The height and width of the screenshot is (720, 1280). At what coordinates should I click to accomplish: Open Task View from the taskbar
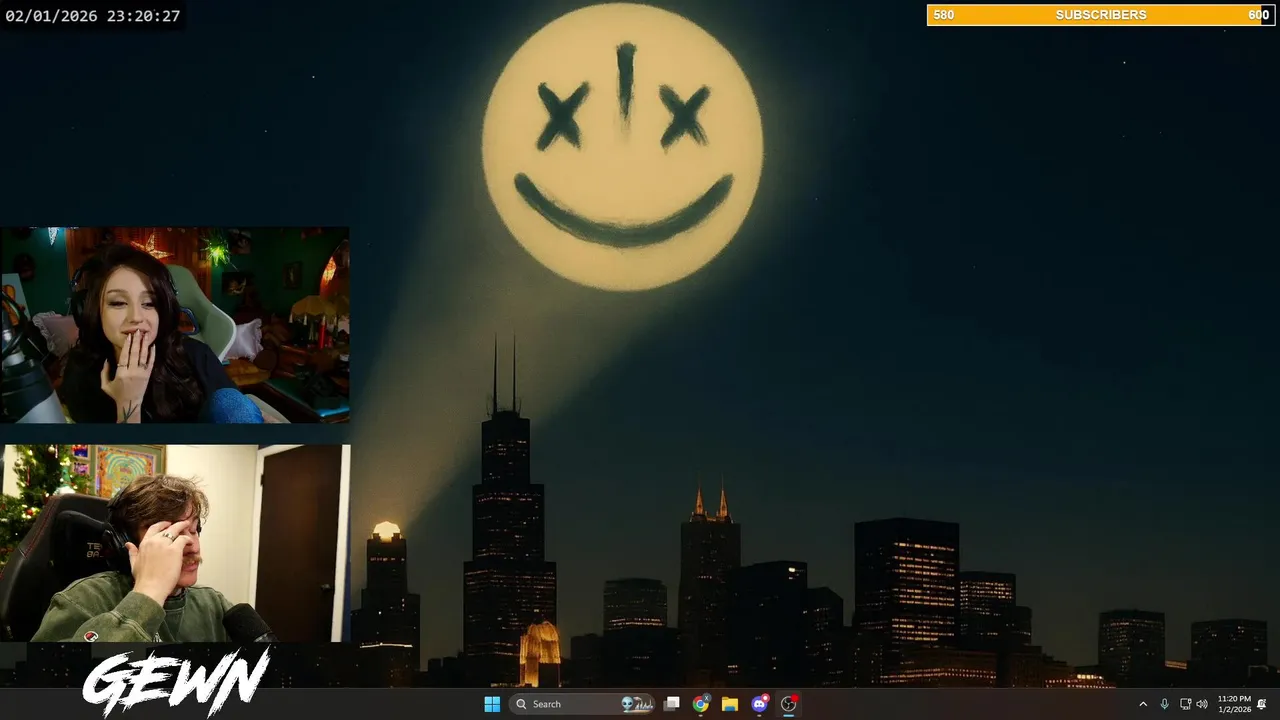(x=672, y=704)
